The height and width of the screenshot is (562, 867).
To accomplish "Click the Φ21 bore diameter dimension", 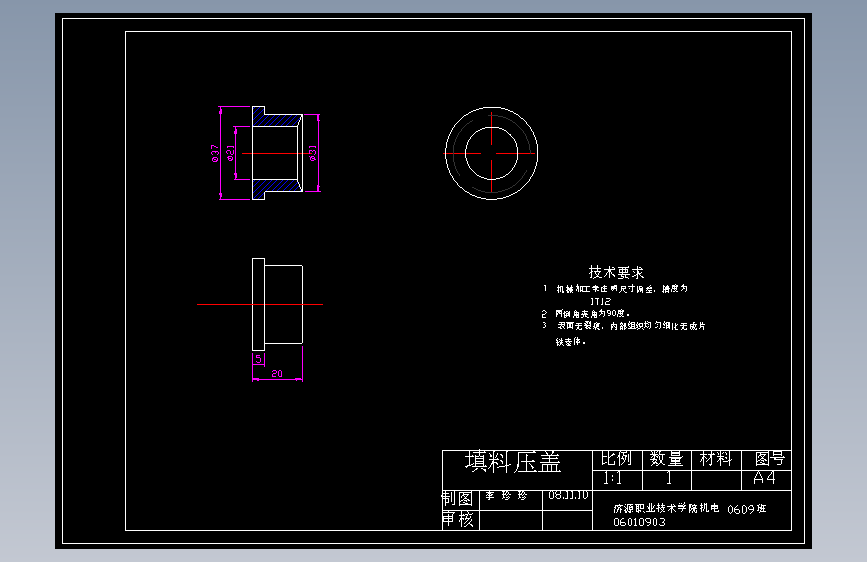I will tap(231, 153).
